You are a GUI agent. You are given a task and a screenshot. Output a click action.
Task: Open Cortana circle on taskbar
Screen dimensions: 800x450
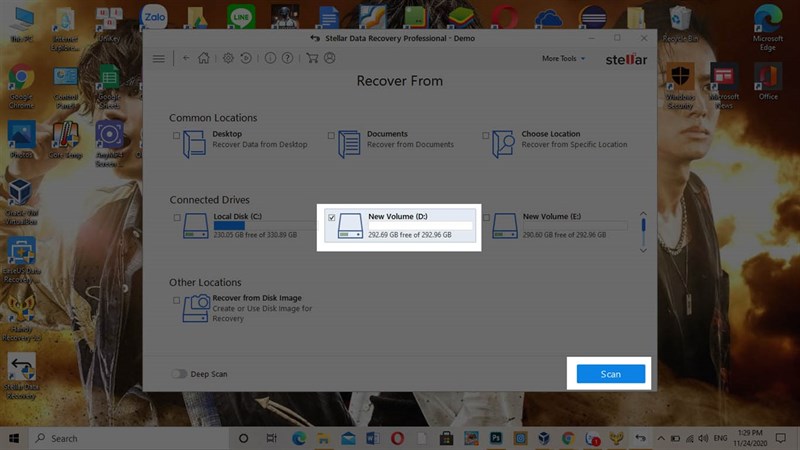pos(243,438)
